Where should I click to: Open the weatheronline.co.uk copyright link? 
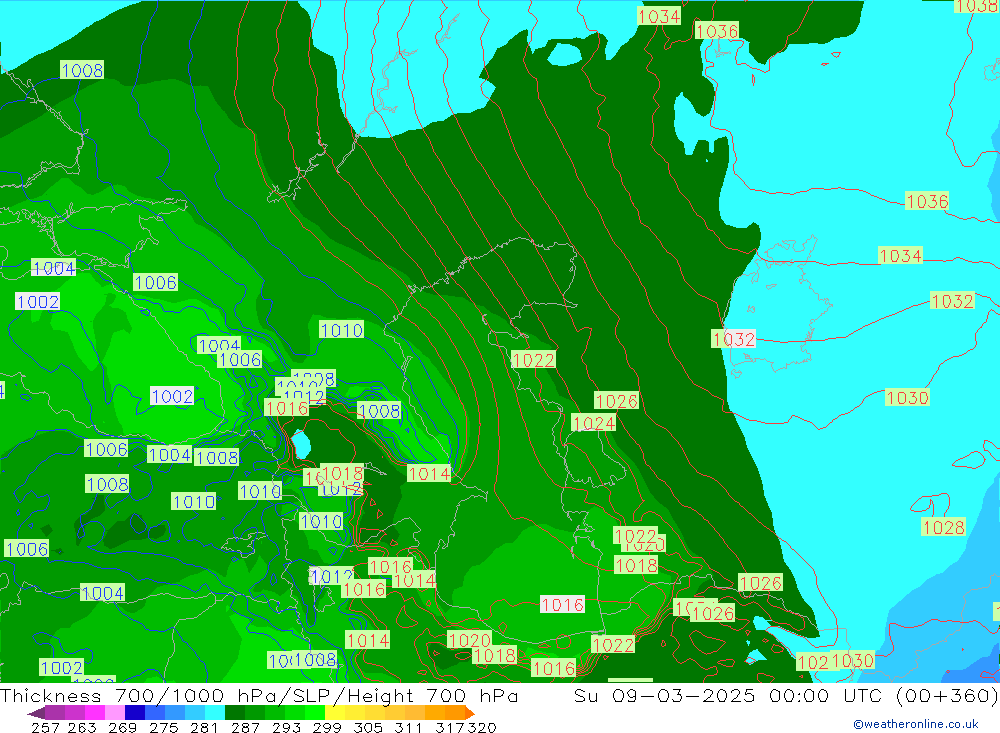[x=916, y=724]
